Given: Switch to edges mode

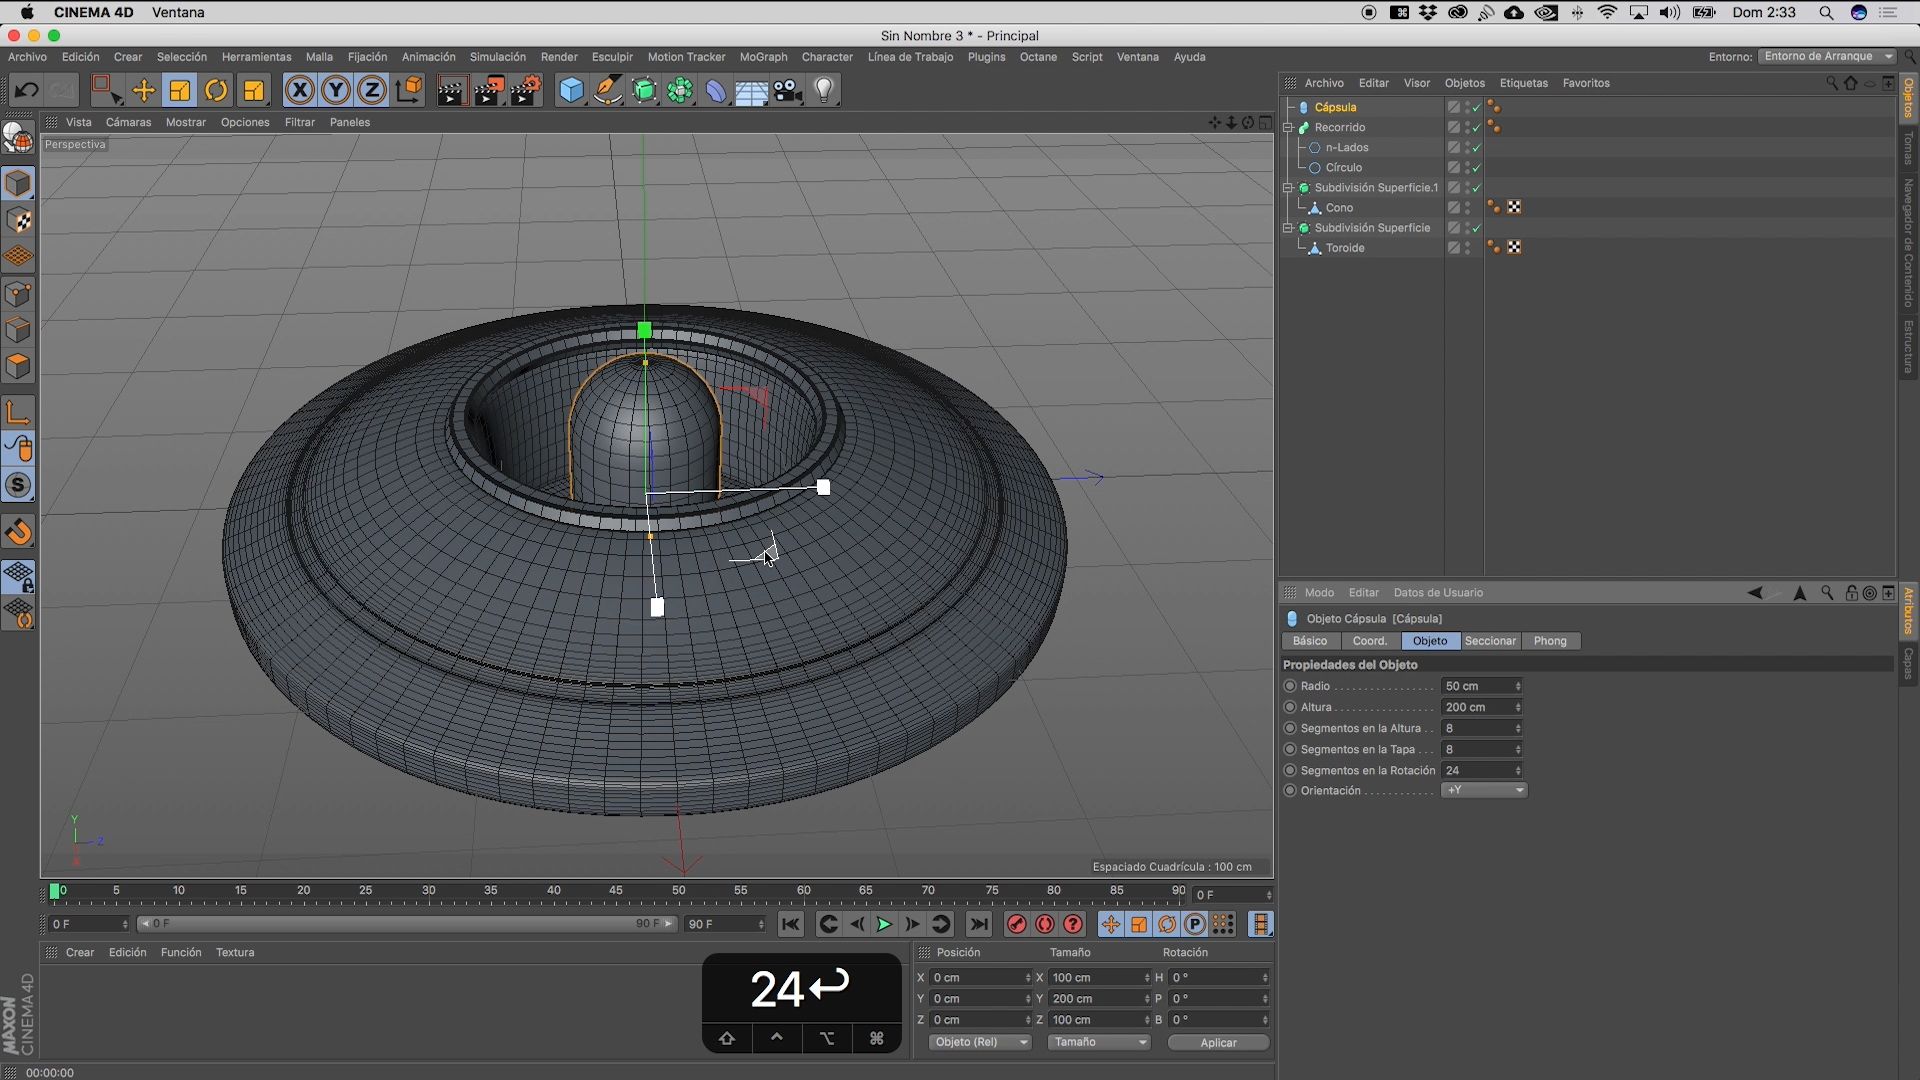Looking at the screenshot, I should pyautogui.click(x=18, y=330).
